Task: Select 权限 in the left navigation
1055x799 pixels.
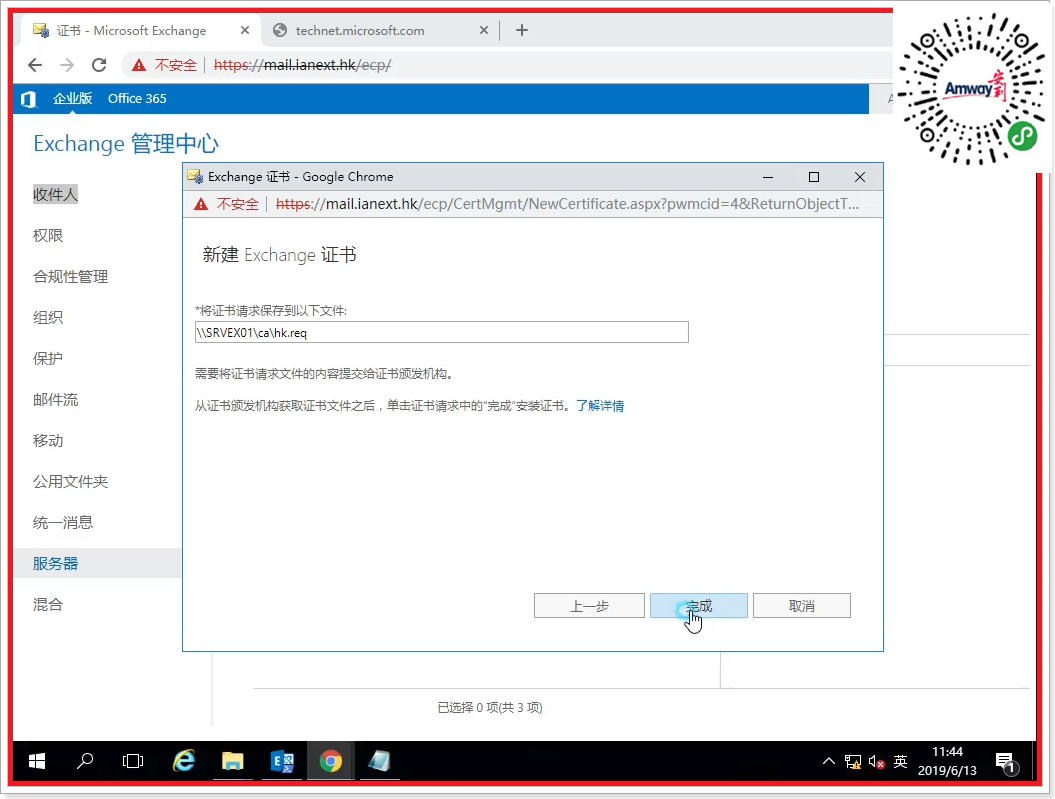Action: click(48, 235)
